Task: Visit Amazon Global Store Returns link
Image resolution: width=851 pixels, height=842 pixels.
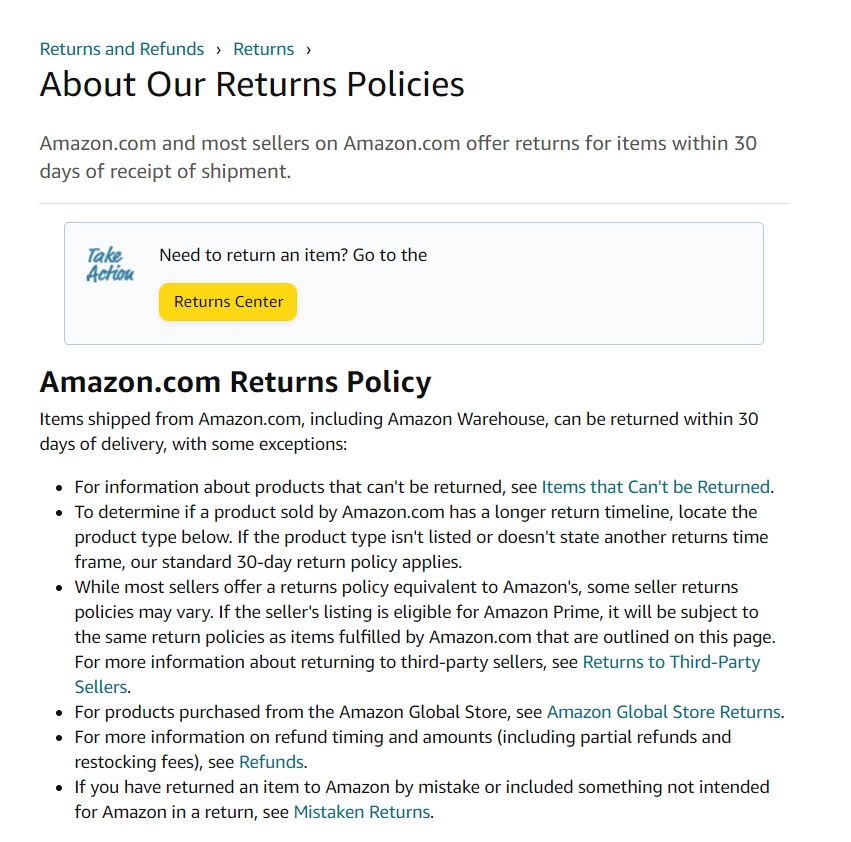Action: 664,712
